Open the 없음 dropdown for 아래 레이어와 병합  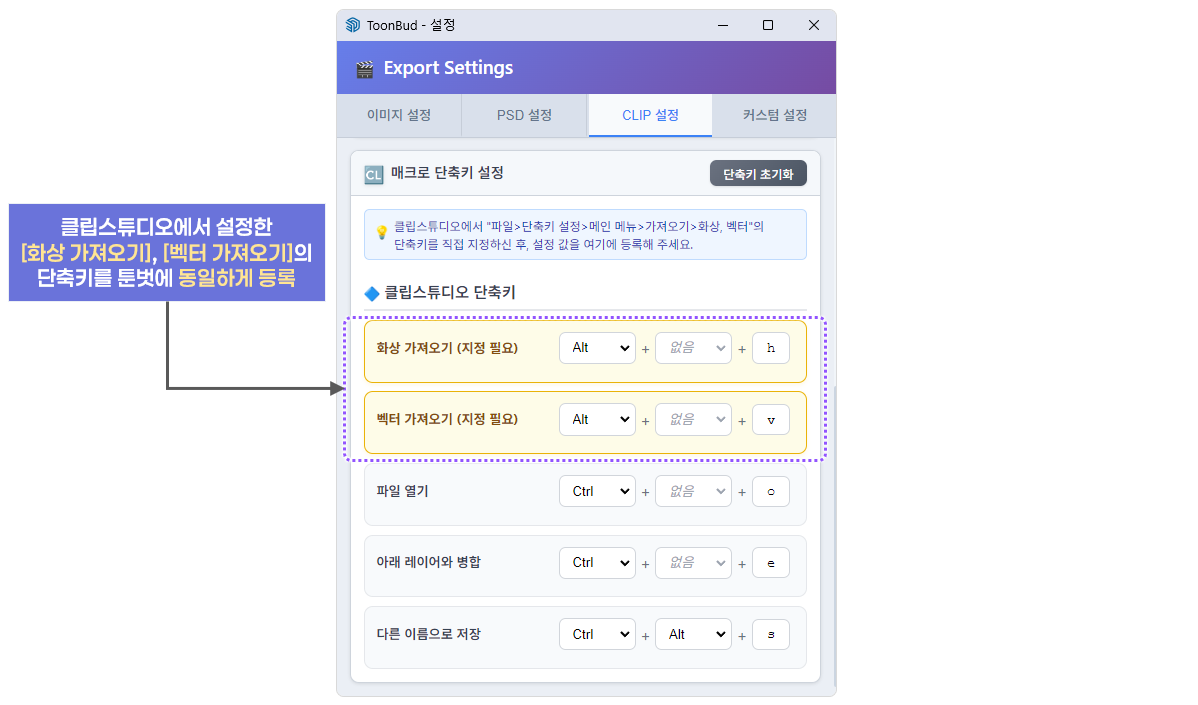[693, 562]
